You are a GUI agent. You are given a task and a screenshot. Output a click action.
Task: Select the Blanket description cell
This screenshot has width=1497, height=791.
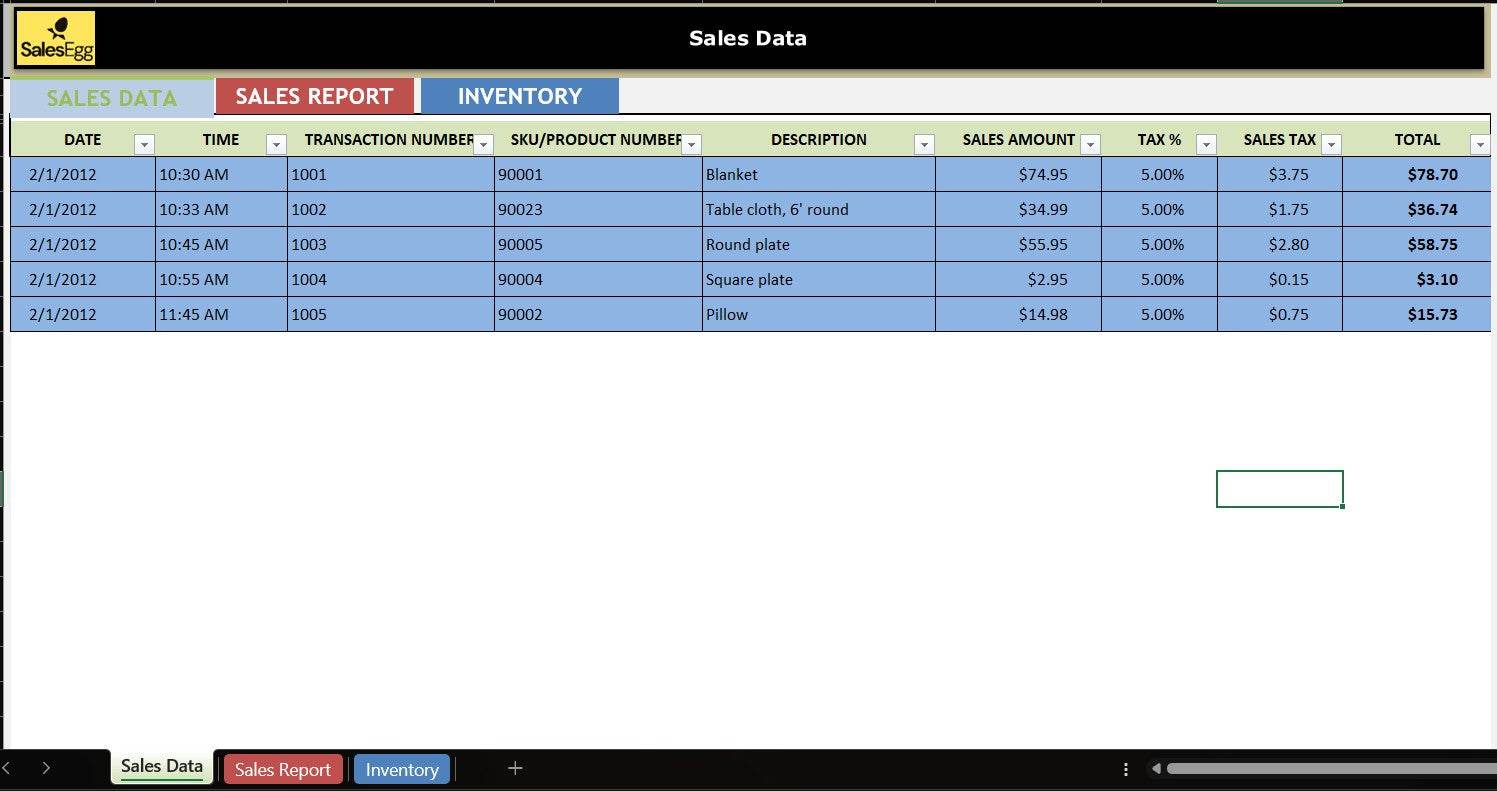point(818,175)
